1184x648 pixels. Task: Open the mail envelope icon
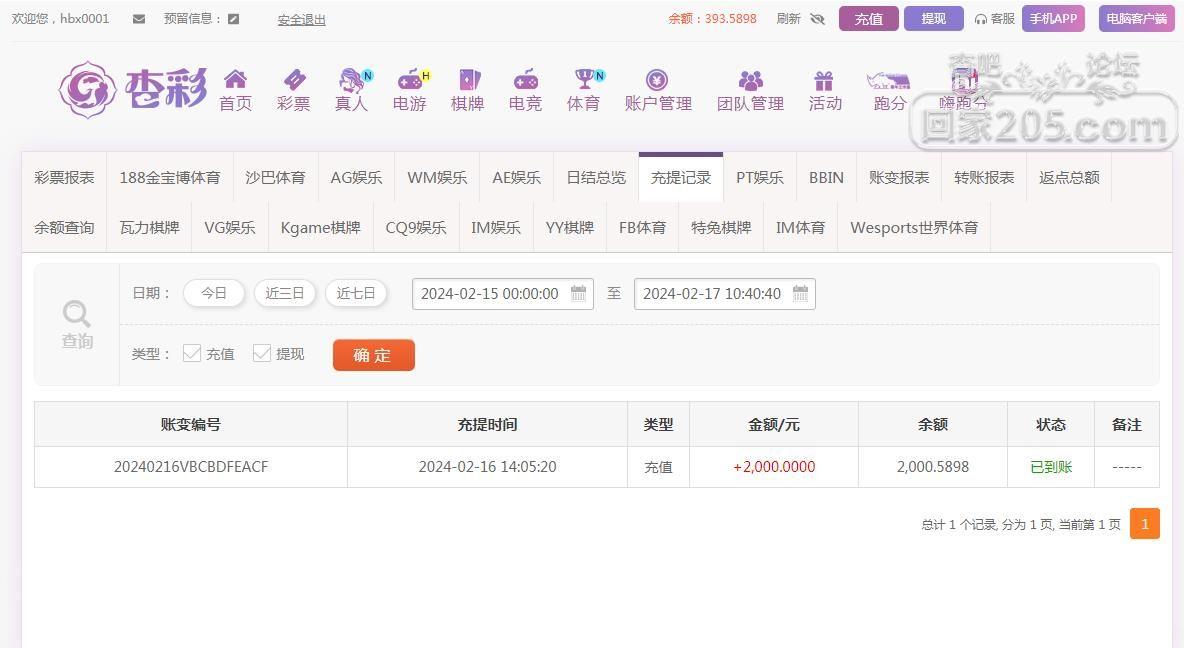(139, 19)
